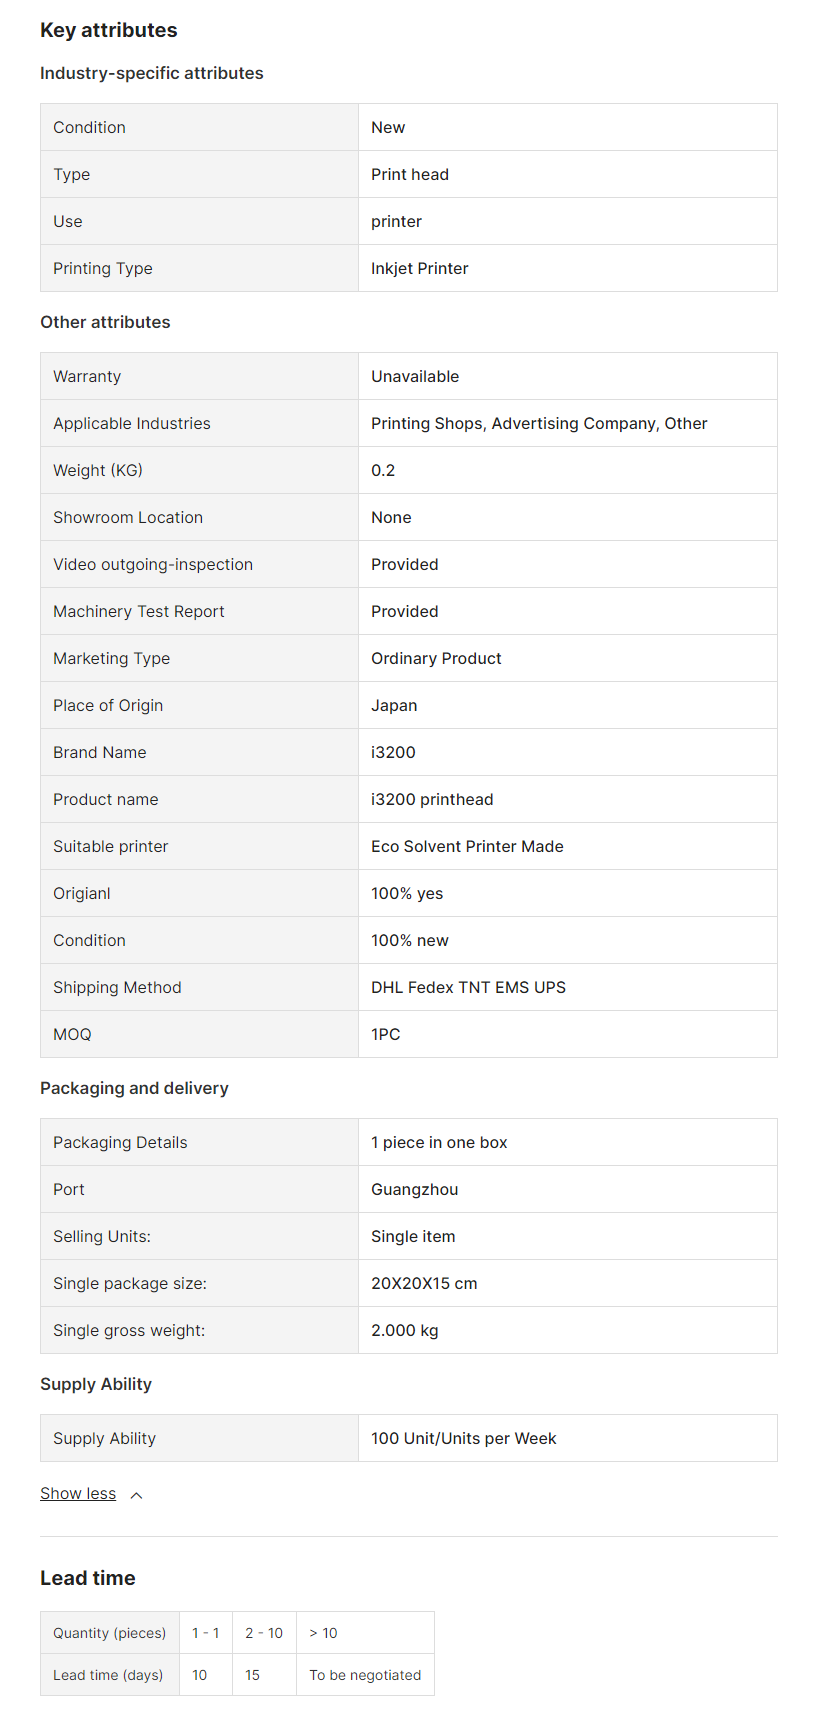The height and width of the screenshot is (1727, 820).
Task: Click the Key attributes heading
Action: pos(109,30)
